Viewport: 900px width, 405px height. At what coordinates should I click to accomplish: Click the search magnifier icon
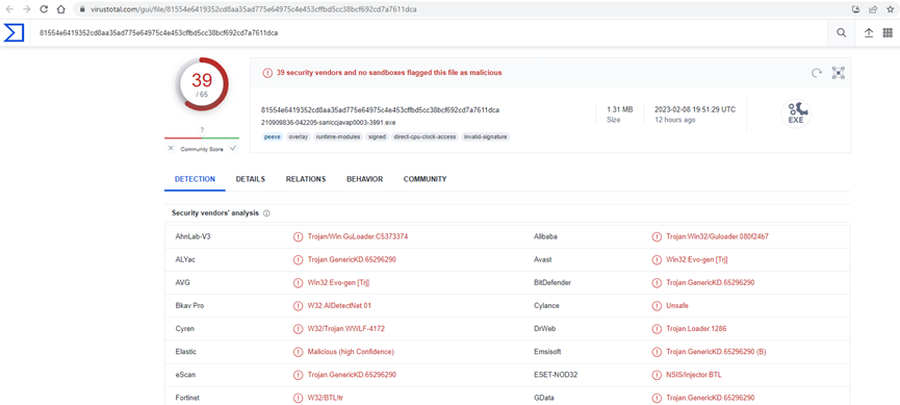click(841, 33)
